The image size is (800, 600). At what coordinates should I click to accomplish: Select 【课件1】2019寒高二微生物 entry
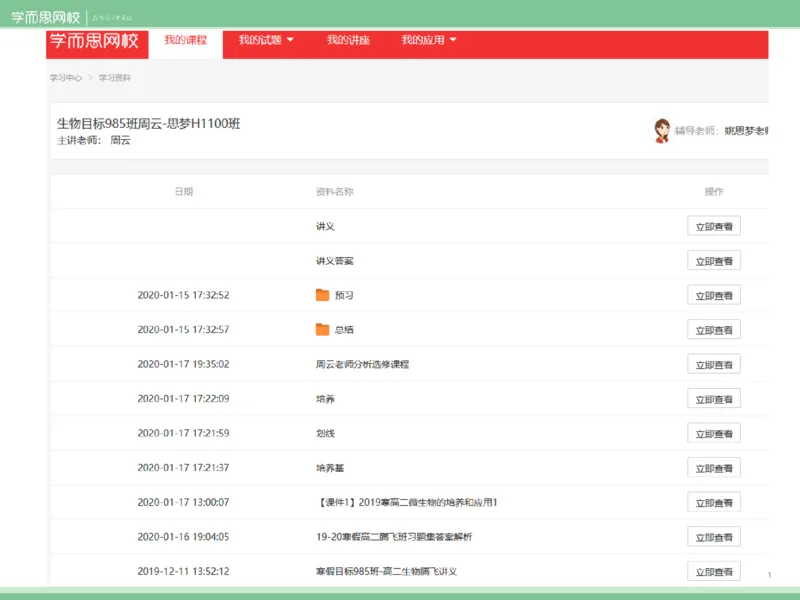click(x=407, y=502)
